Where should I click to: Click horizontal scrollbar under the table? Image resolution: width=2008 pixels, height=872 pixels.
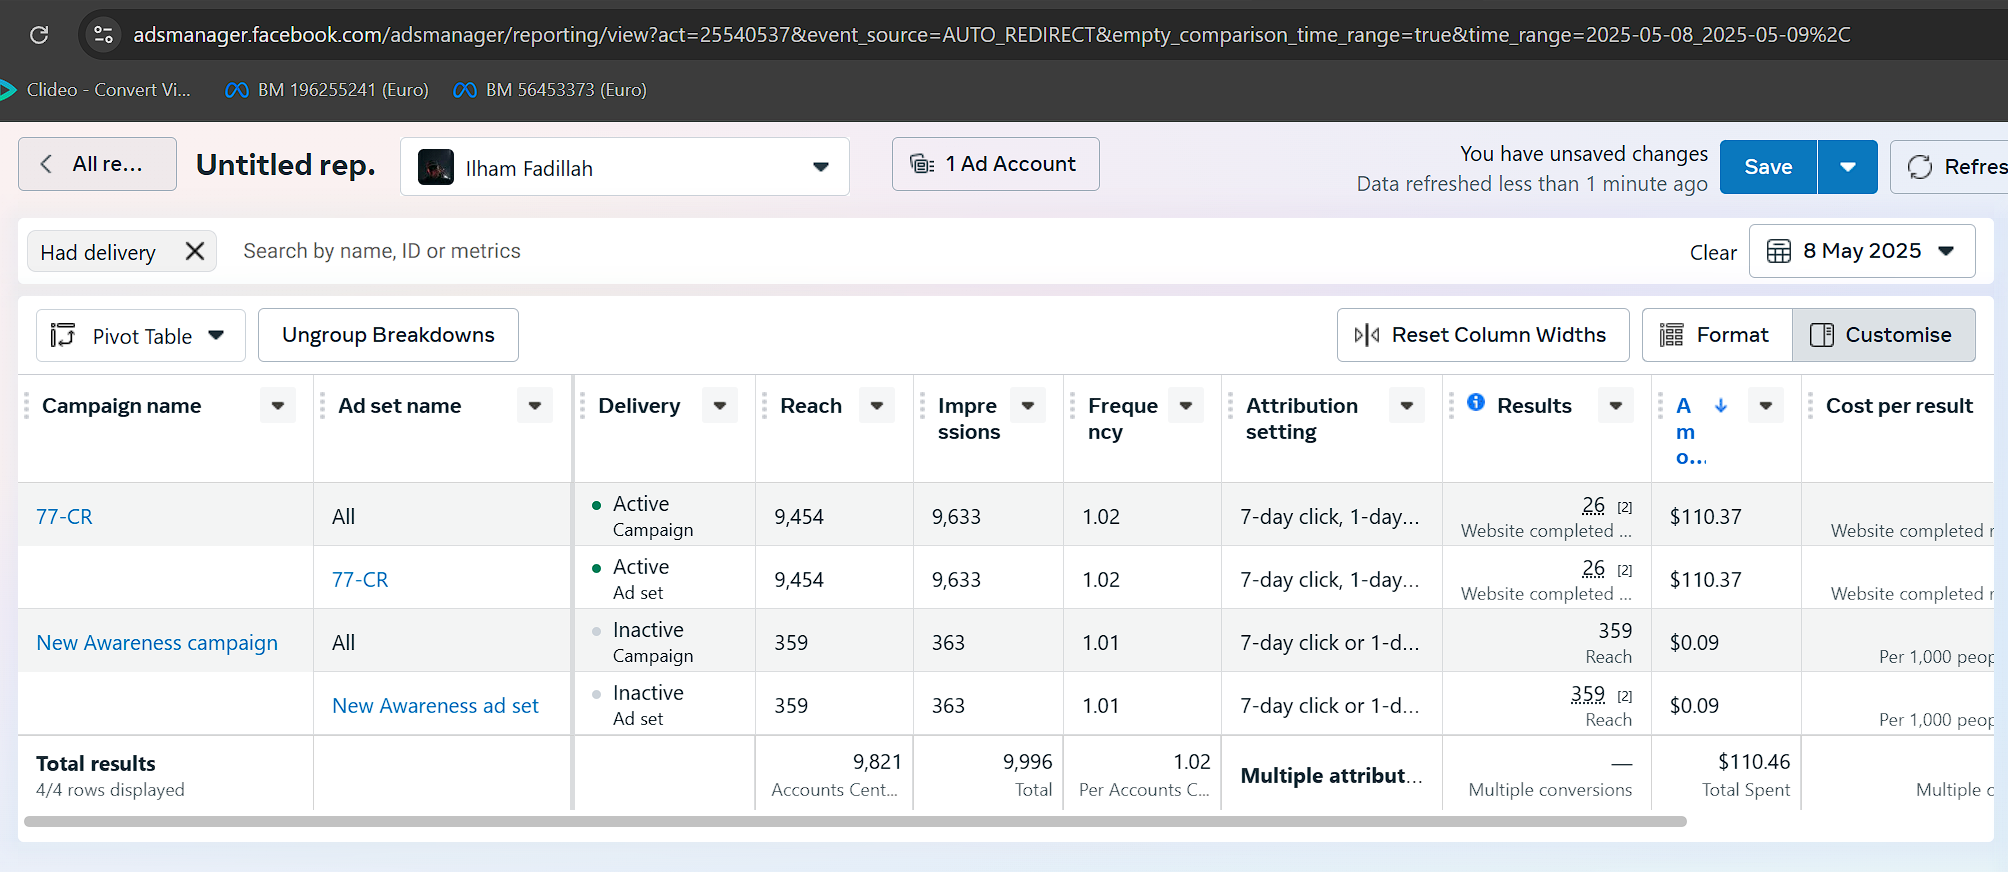(855, 822)
